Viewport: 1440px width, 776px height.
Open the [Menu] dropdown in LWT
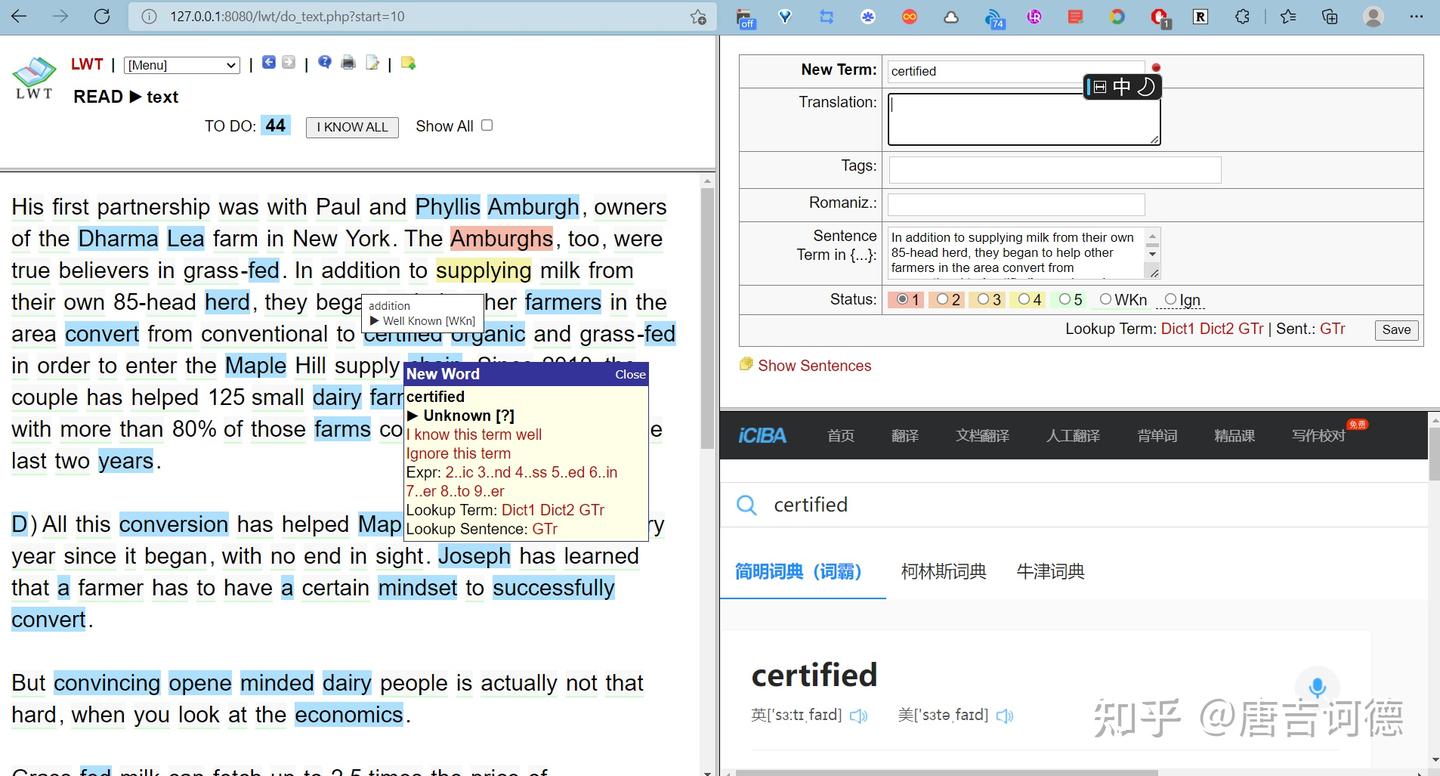(182, 65)
